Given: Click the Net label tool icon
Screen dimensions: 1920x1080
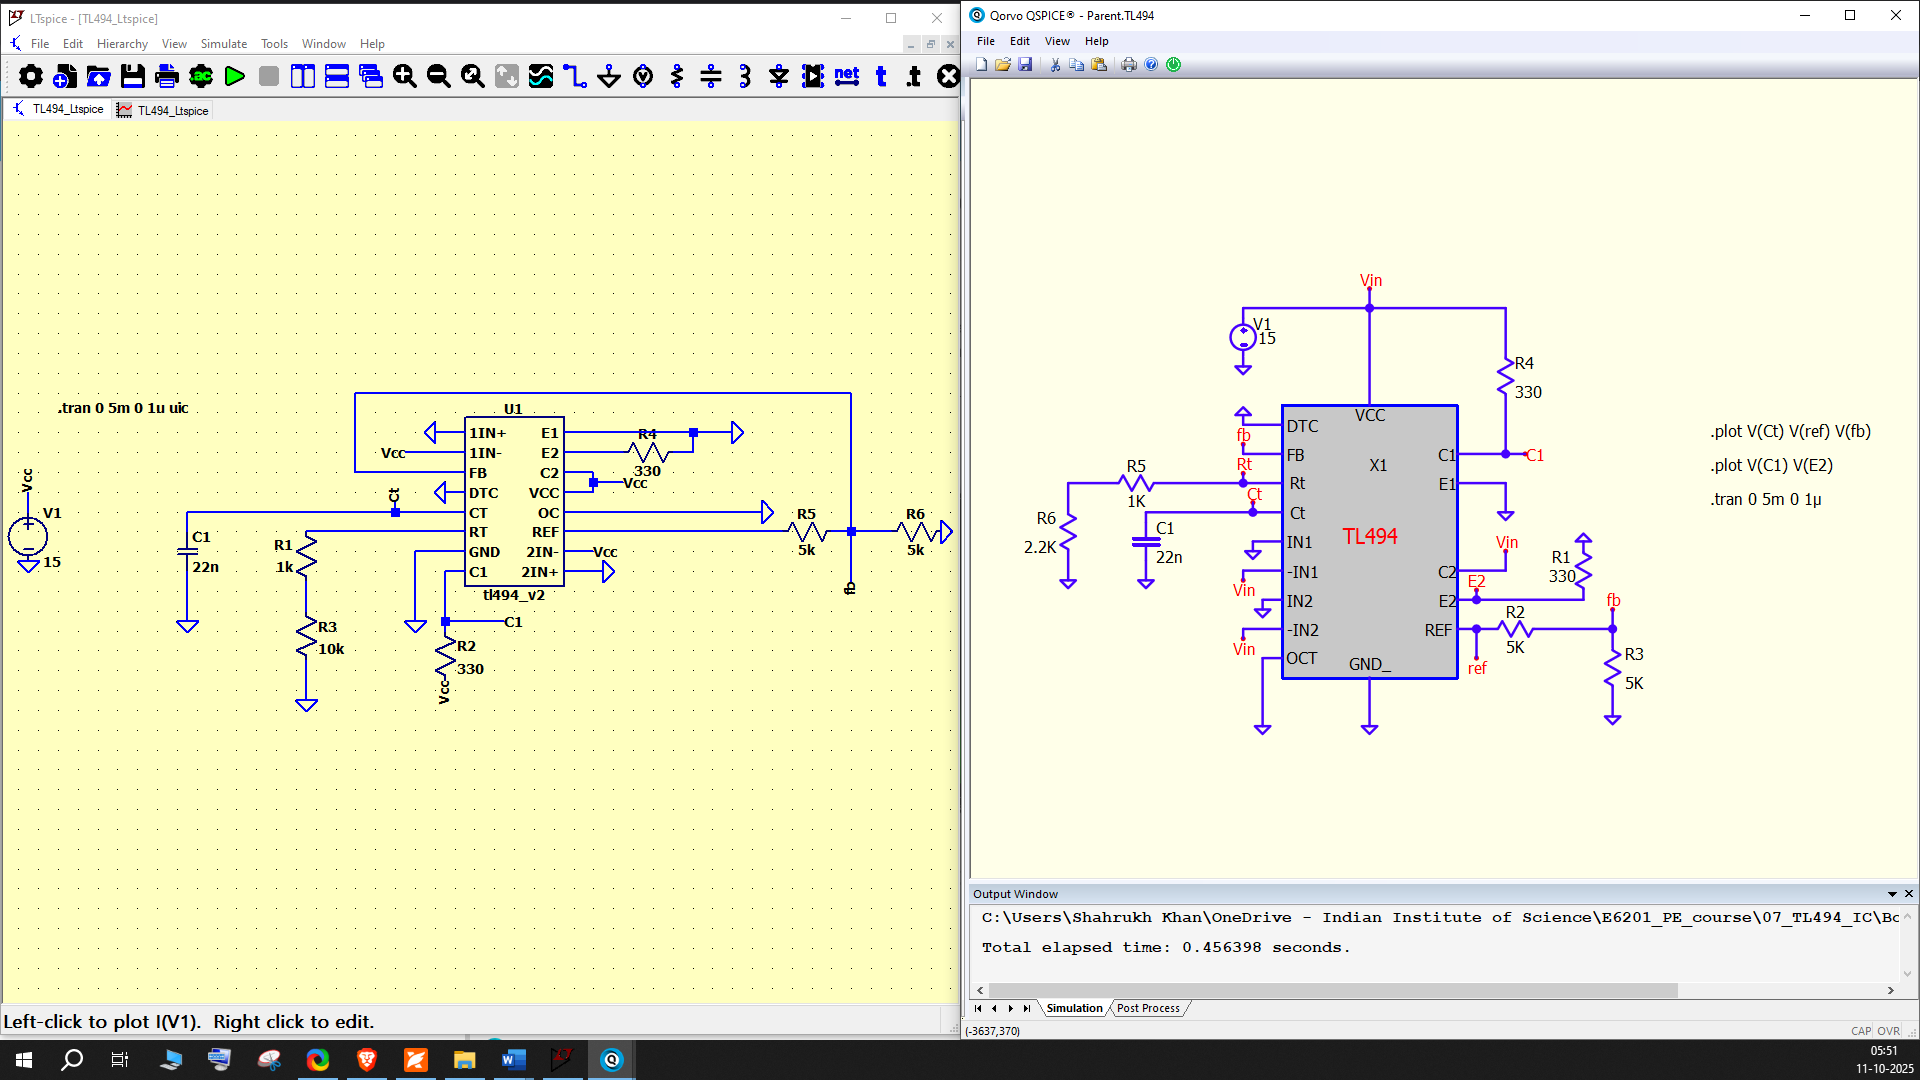Looking at the screenshot, I should pyautogui.click(x=847, y=77).
